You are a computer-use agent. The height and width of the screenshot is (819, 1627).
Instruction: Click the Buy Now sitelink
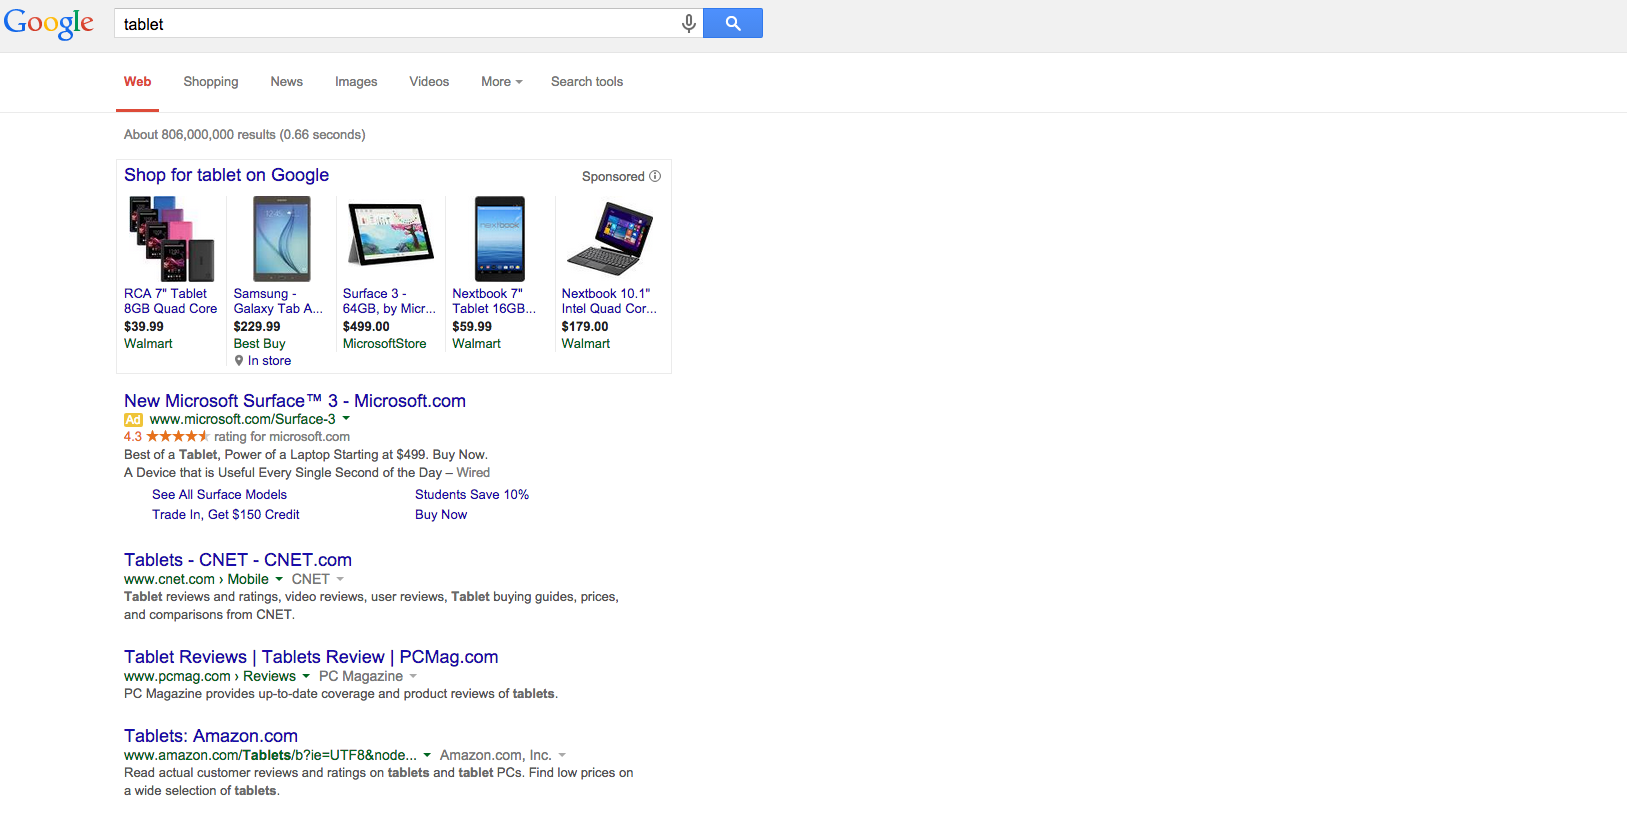coord(441,515)
